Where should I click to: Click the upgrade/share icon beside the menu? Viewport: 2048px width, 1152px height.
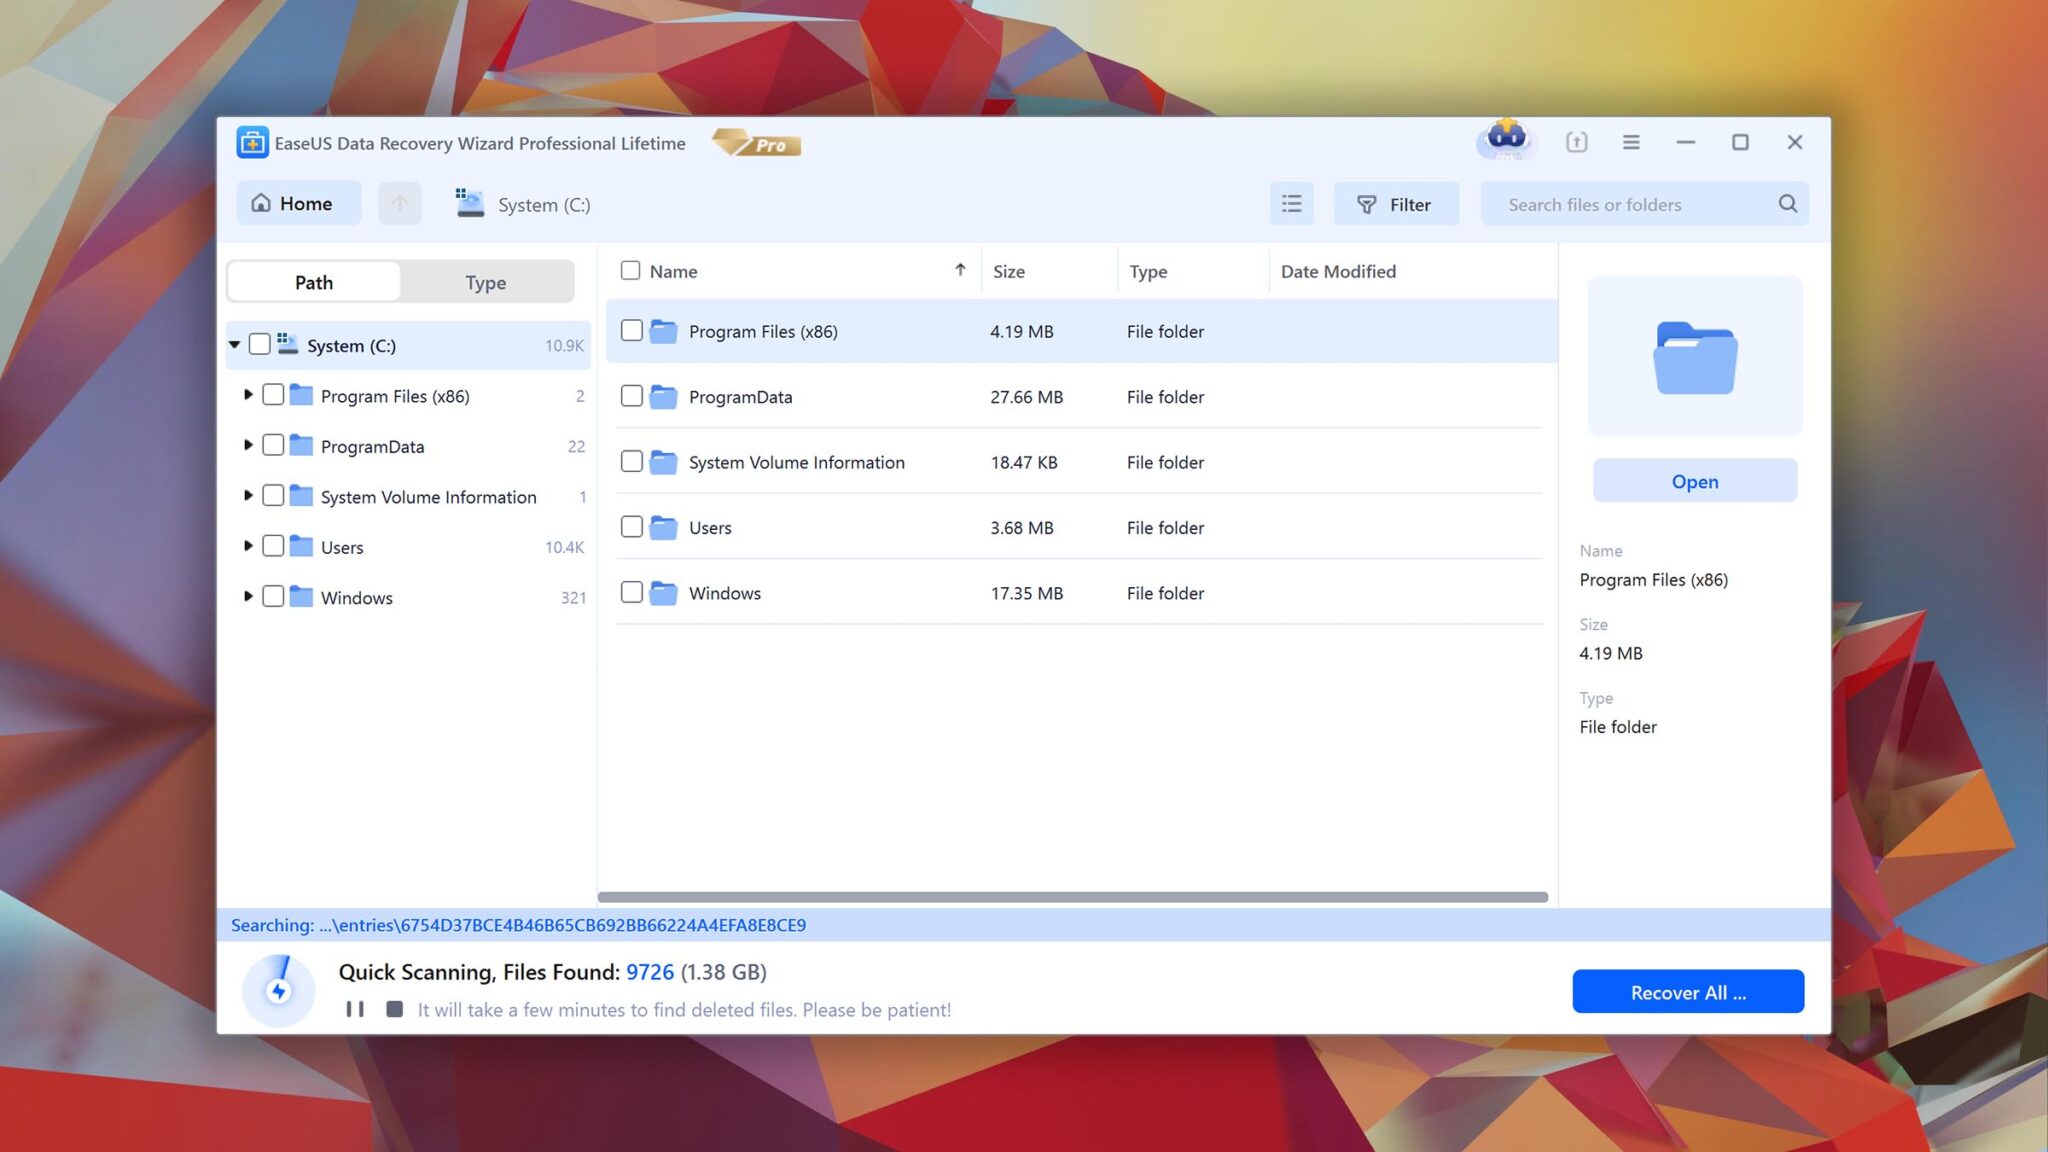pyautogui.click(x=1577, y=142)
